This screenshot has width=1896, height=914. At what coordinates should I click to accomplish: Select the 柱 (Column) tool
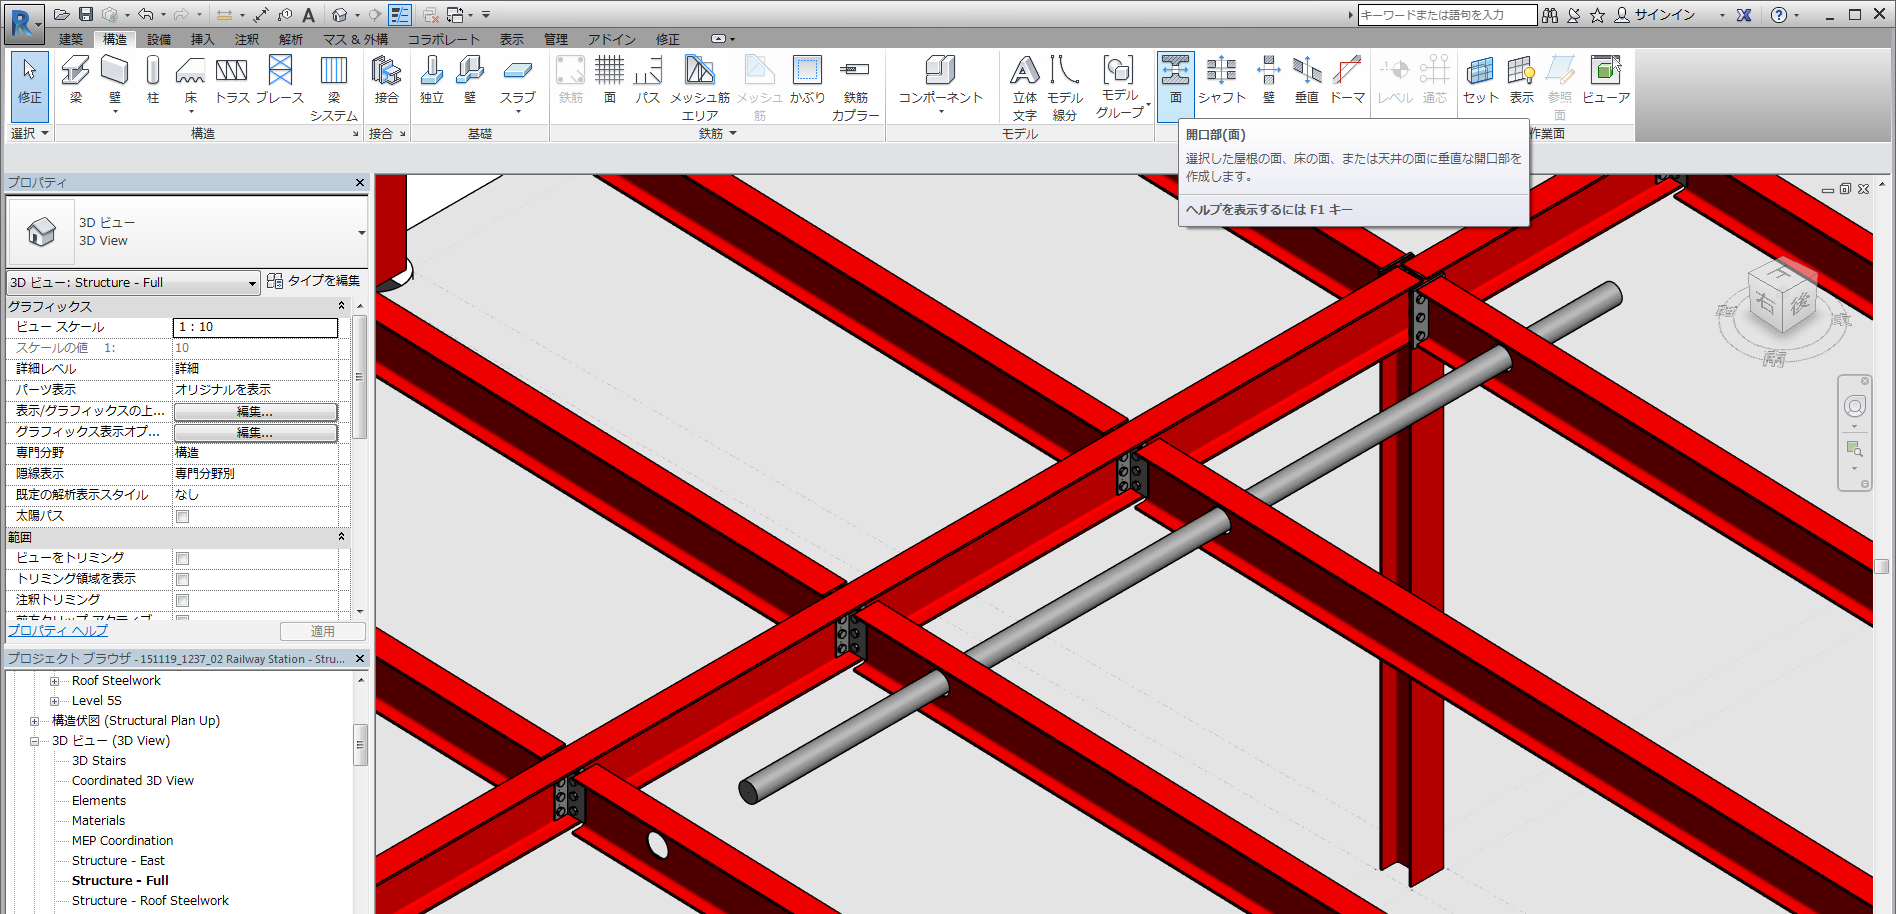click(x=153, y=80)
